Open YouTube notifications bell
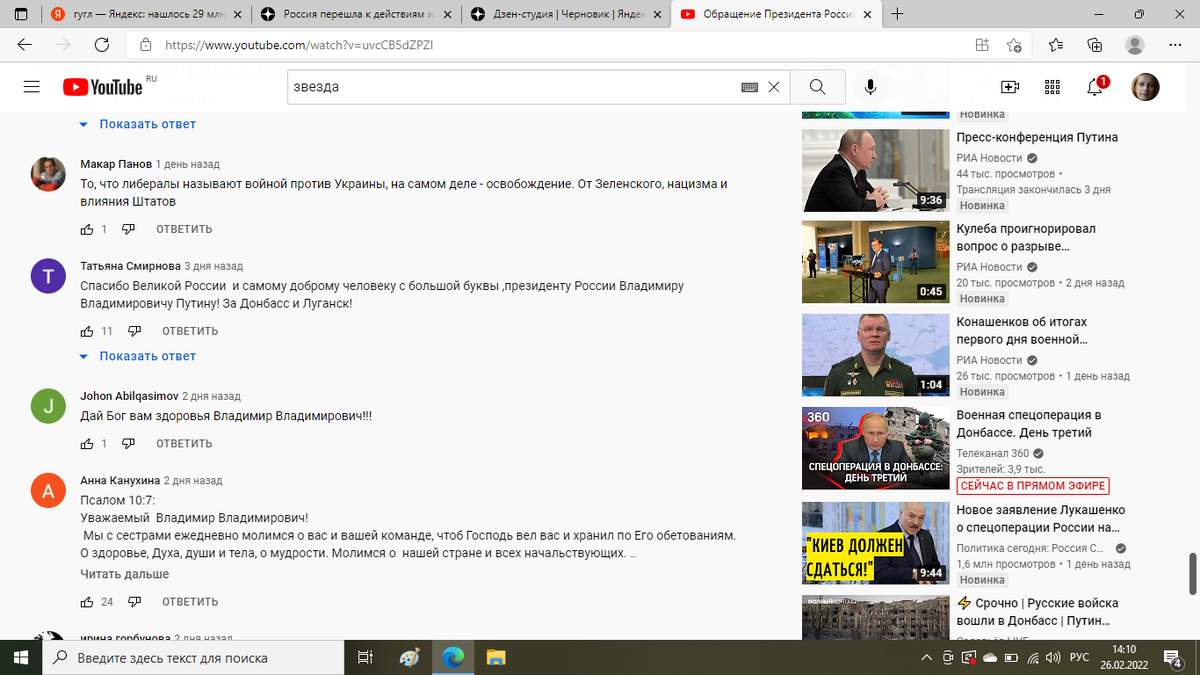This screenshot has height=675, width=1200. (1094, 87)
